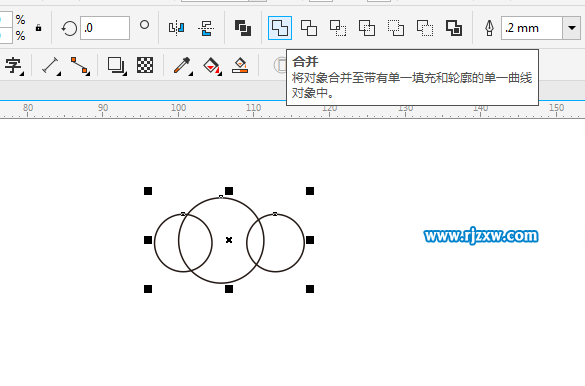Viewport: 585px width, 386px height.
Task: Click the top-left corner selection handle
Action: click(x=148, y=191)
